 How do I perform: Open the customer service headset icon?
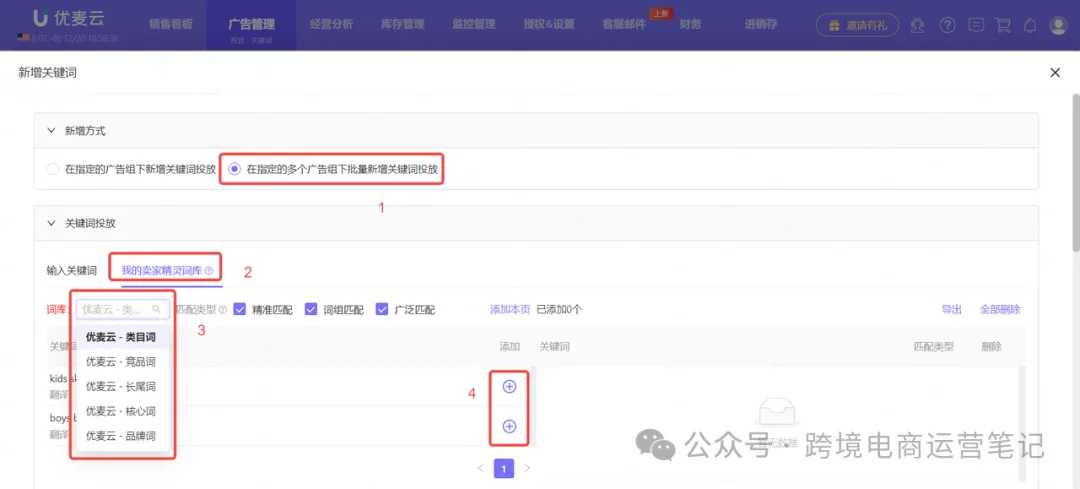click(x=917, y=25)
